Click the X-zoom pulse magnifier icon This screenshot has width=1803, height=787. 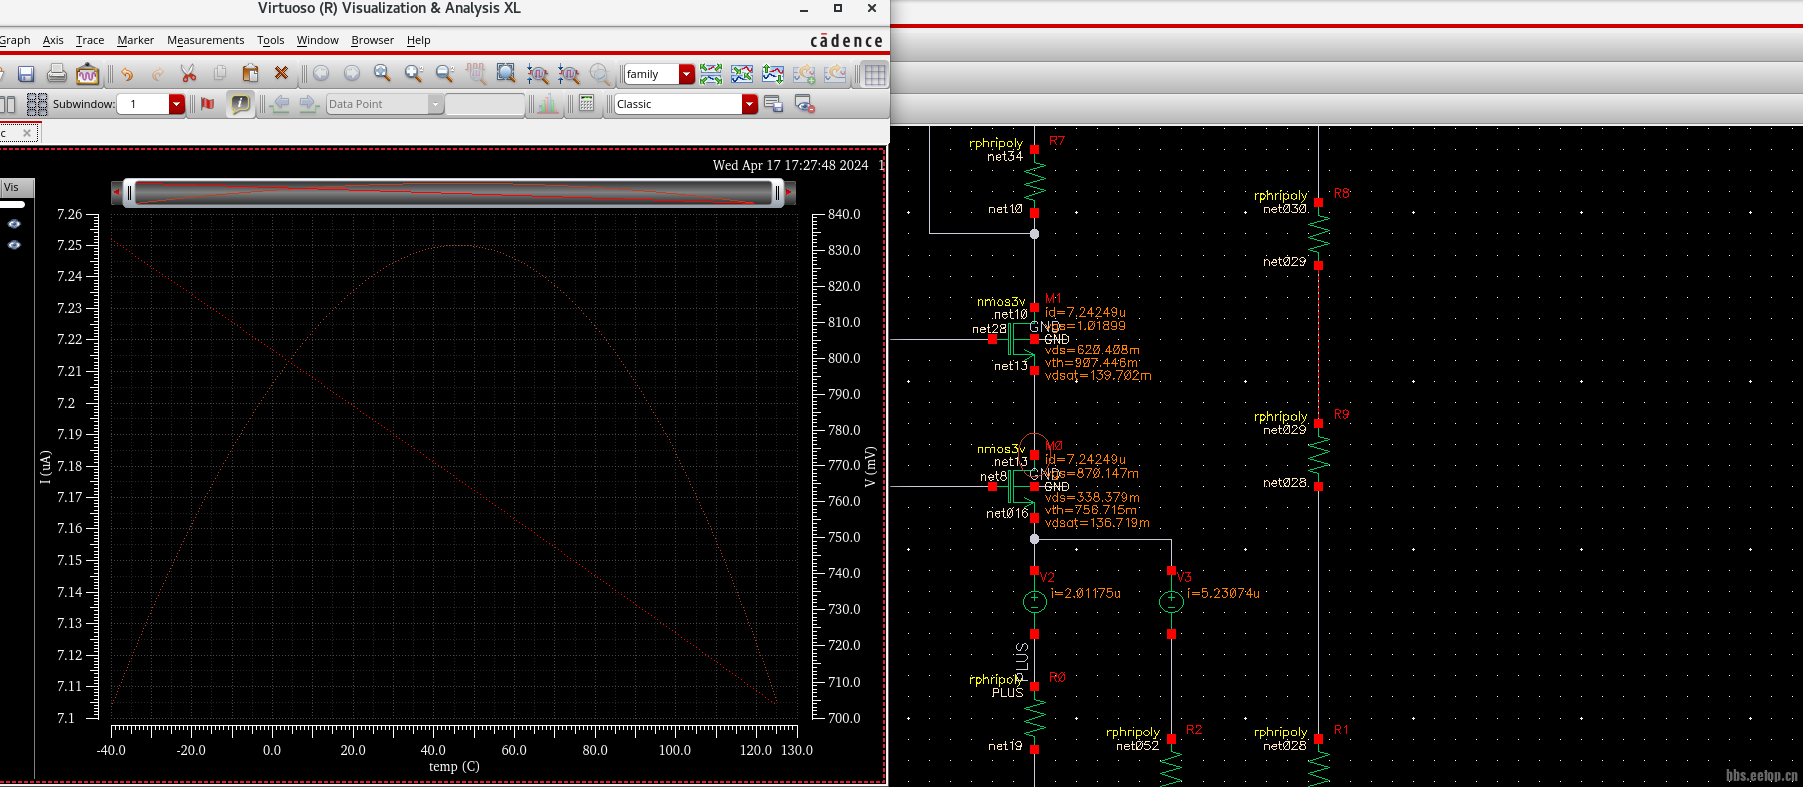pyautogui.click(x=537, y=74)
